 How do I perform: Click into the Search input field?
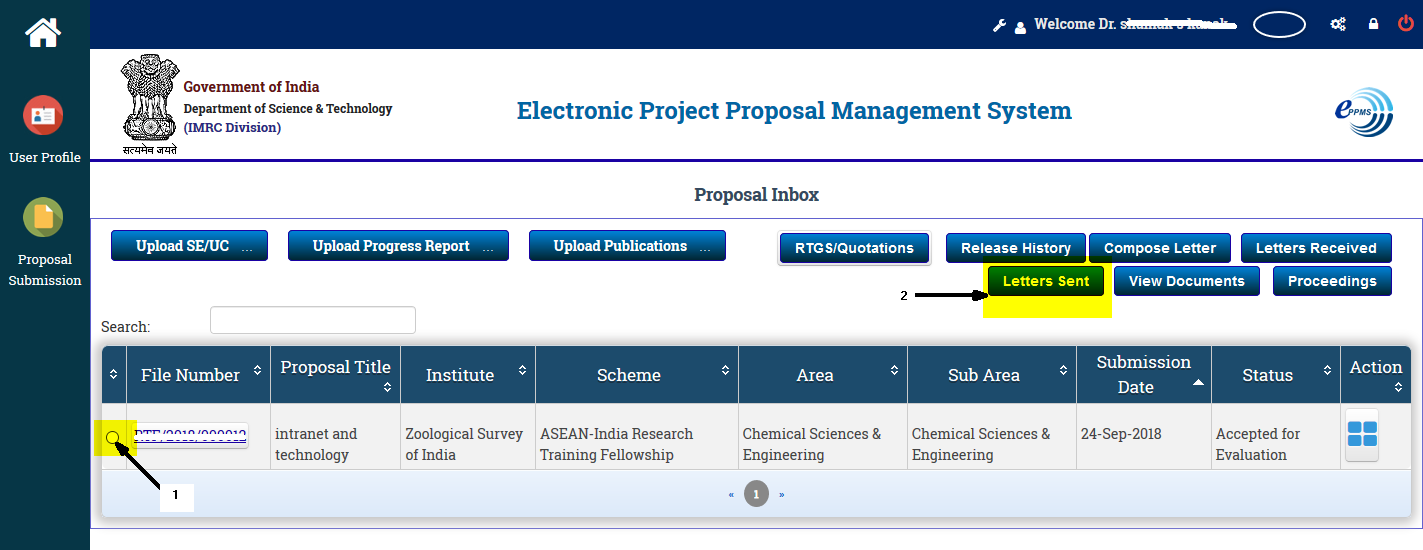(312, 320)
